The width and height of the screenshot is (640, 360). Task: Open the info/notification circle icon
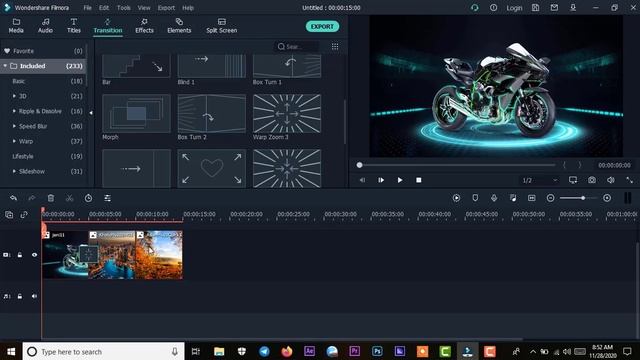493,8
